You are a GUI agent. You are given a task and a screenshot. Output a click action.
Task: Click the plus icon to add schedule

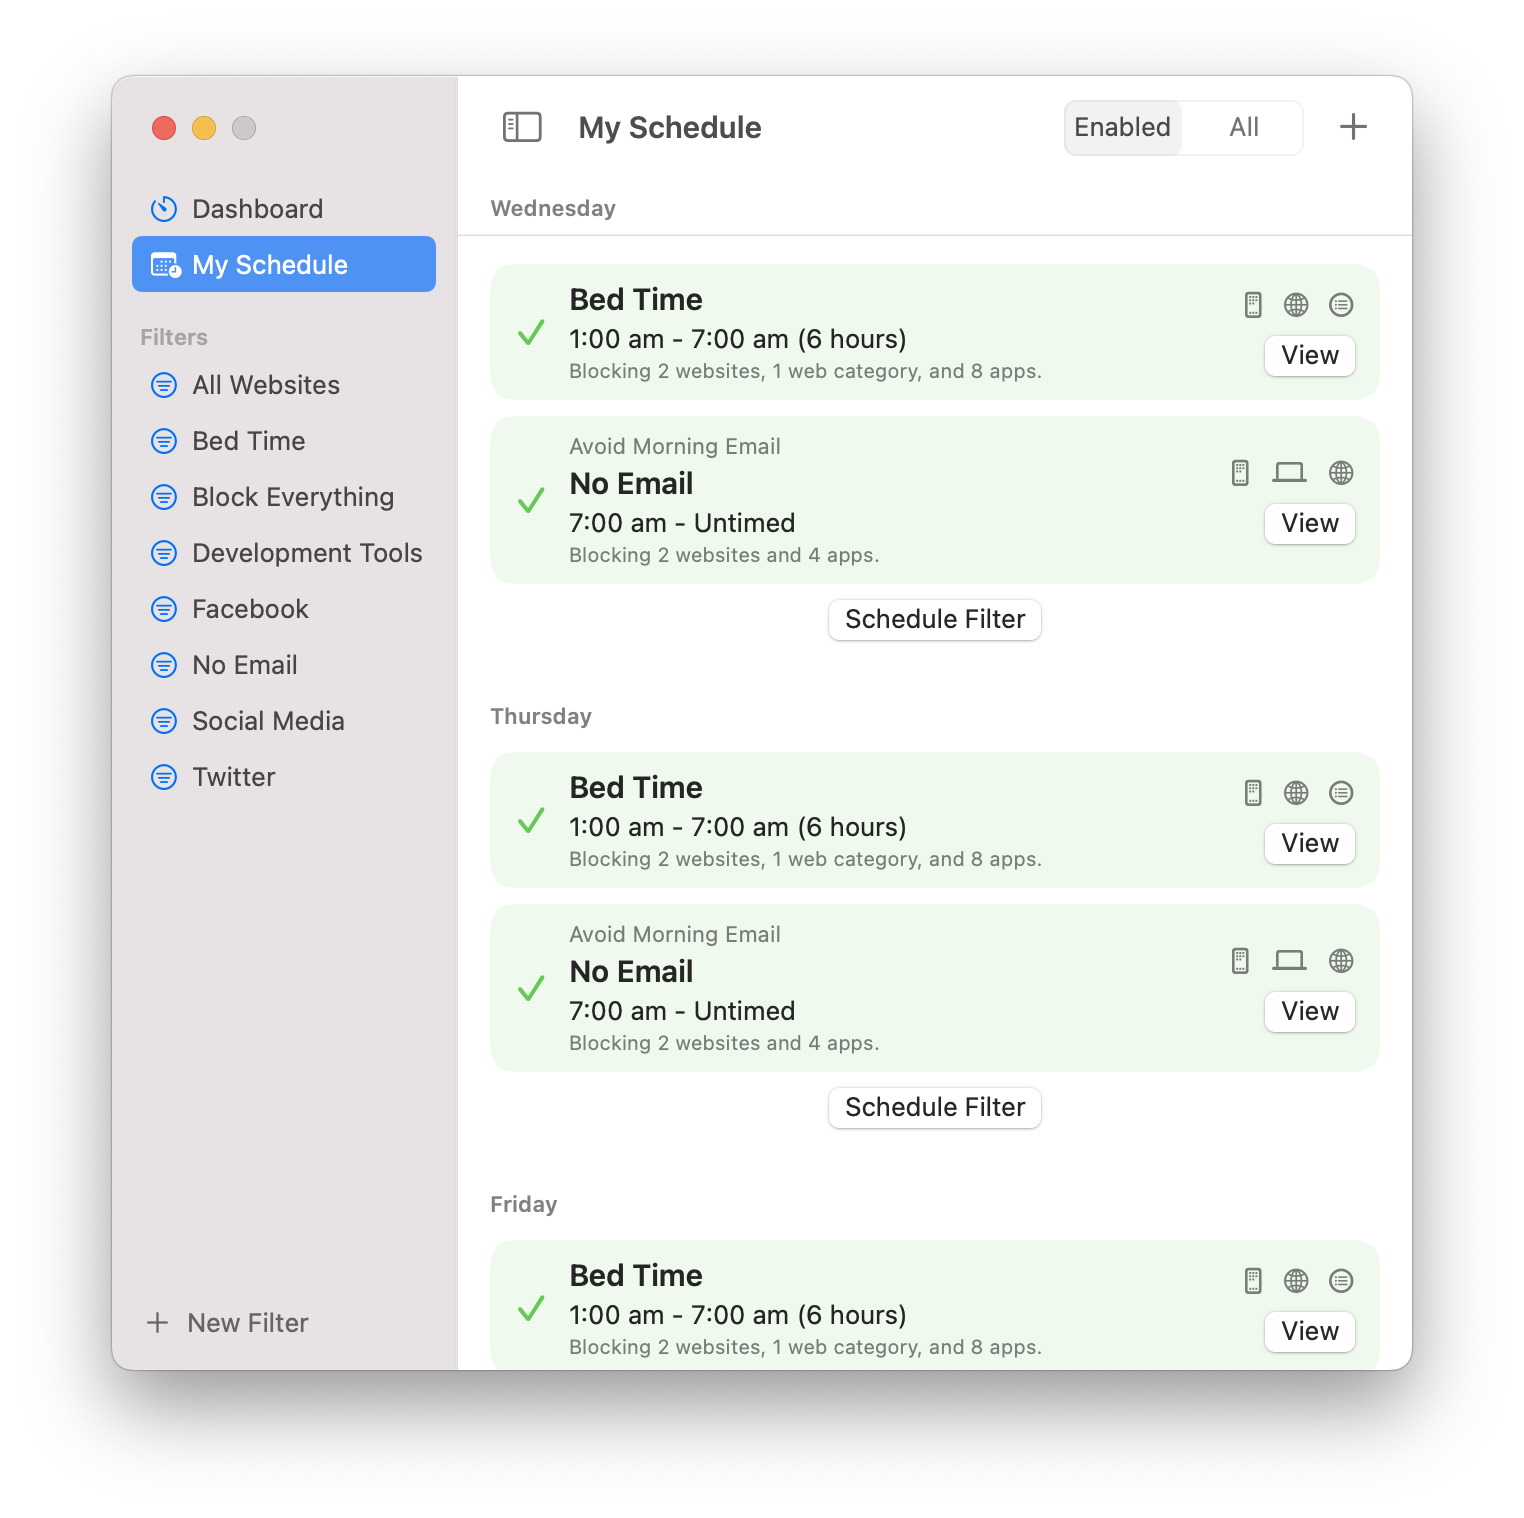pos(1352,127)
